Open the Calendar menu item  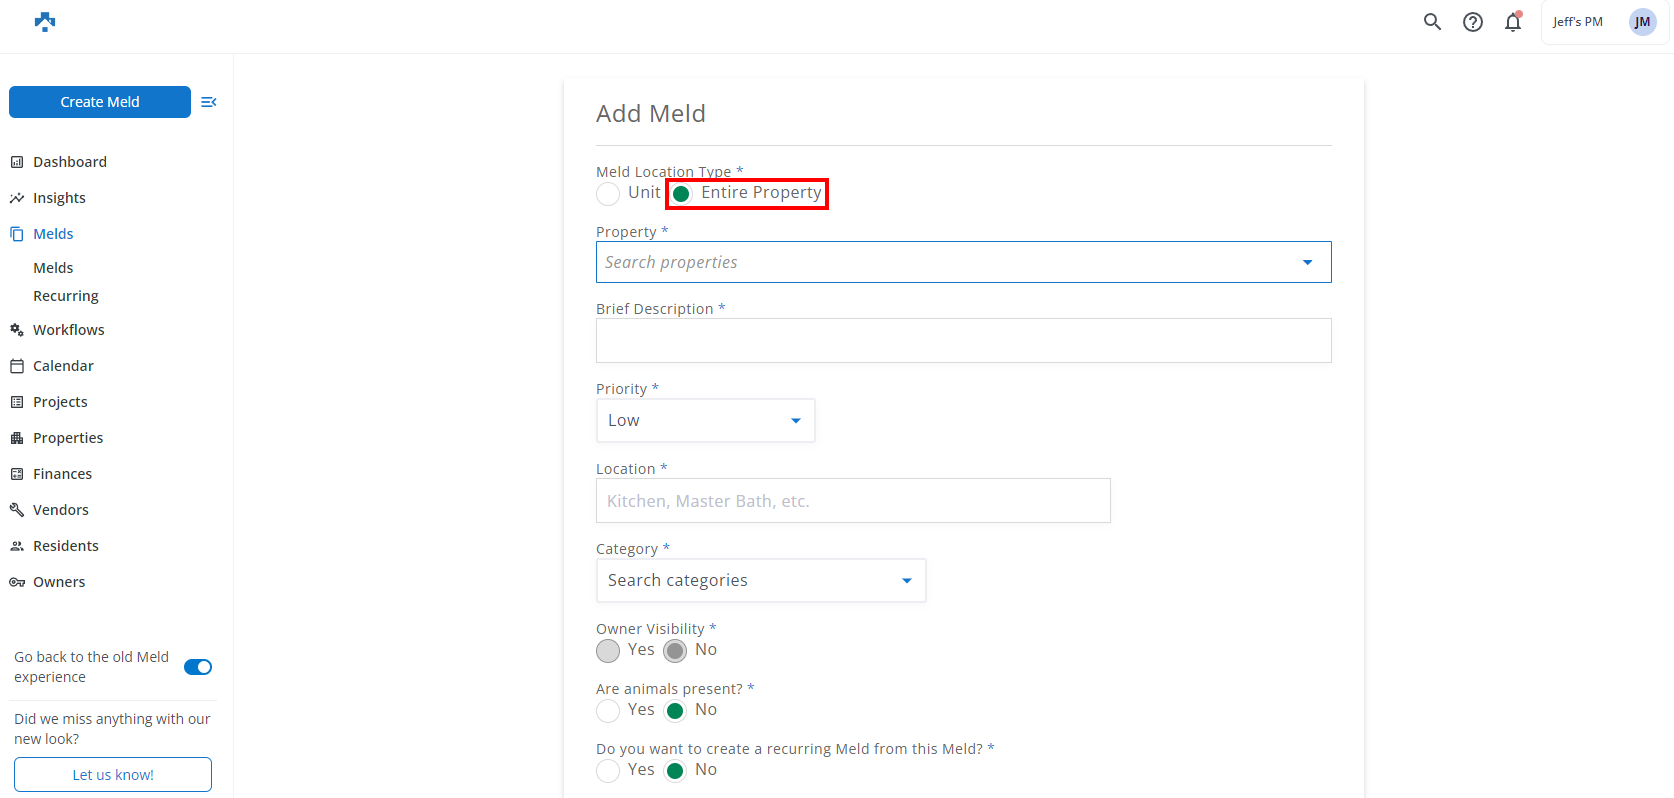63,366
